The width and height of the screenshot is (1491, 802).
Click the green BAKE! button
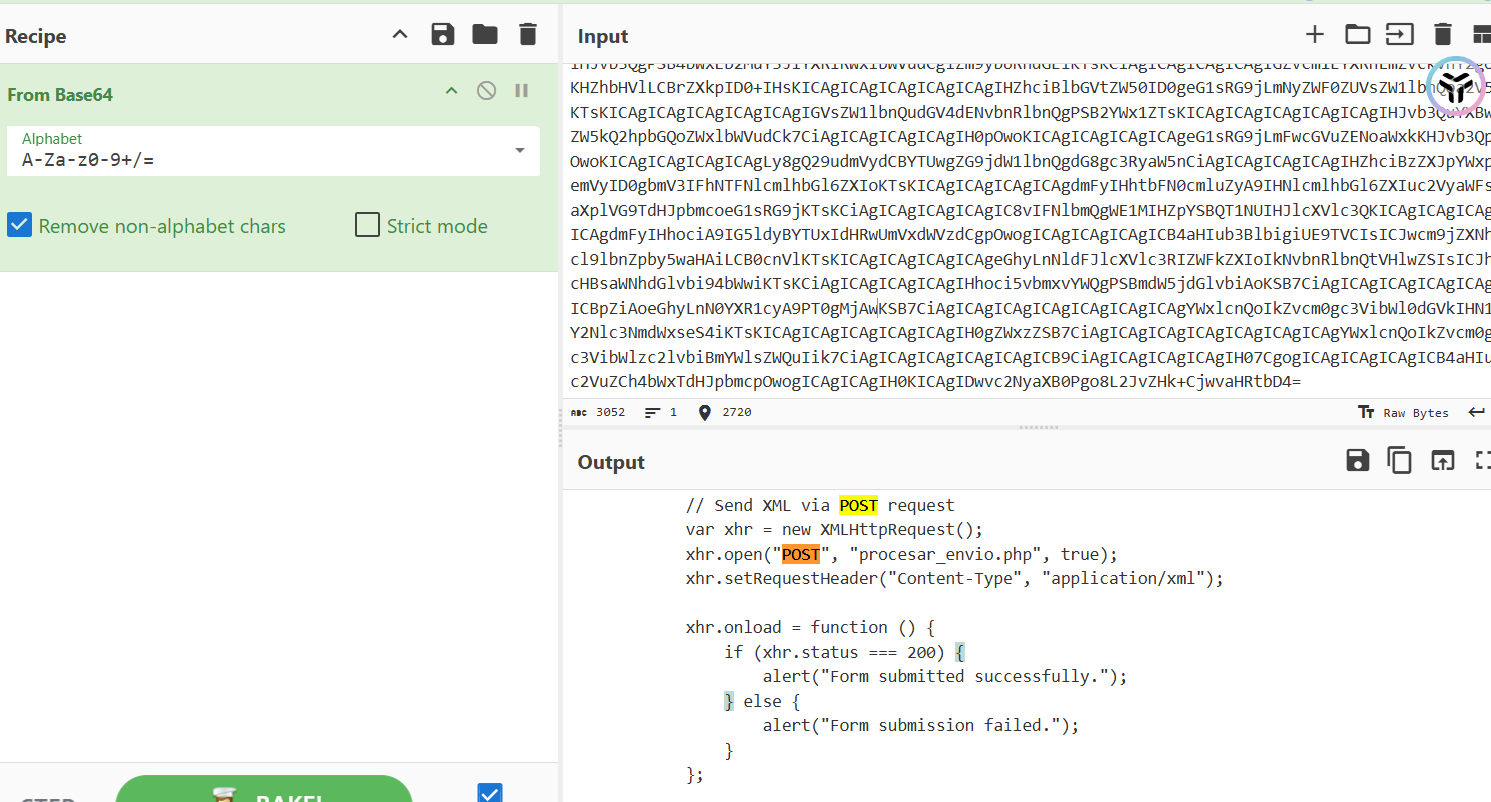[264, 790]
